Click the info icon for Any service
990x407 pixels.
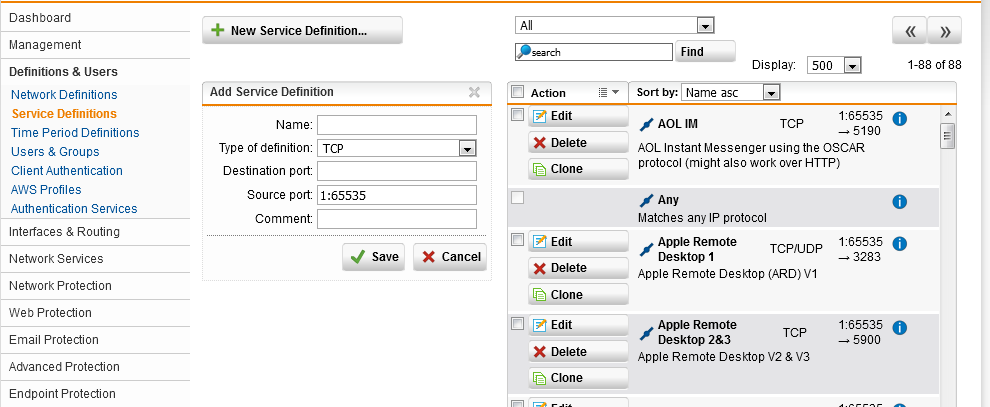pos(898,202)
